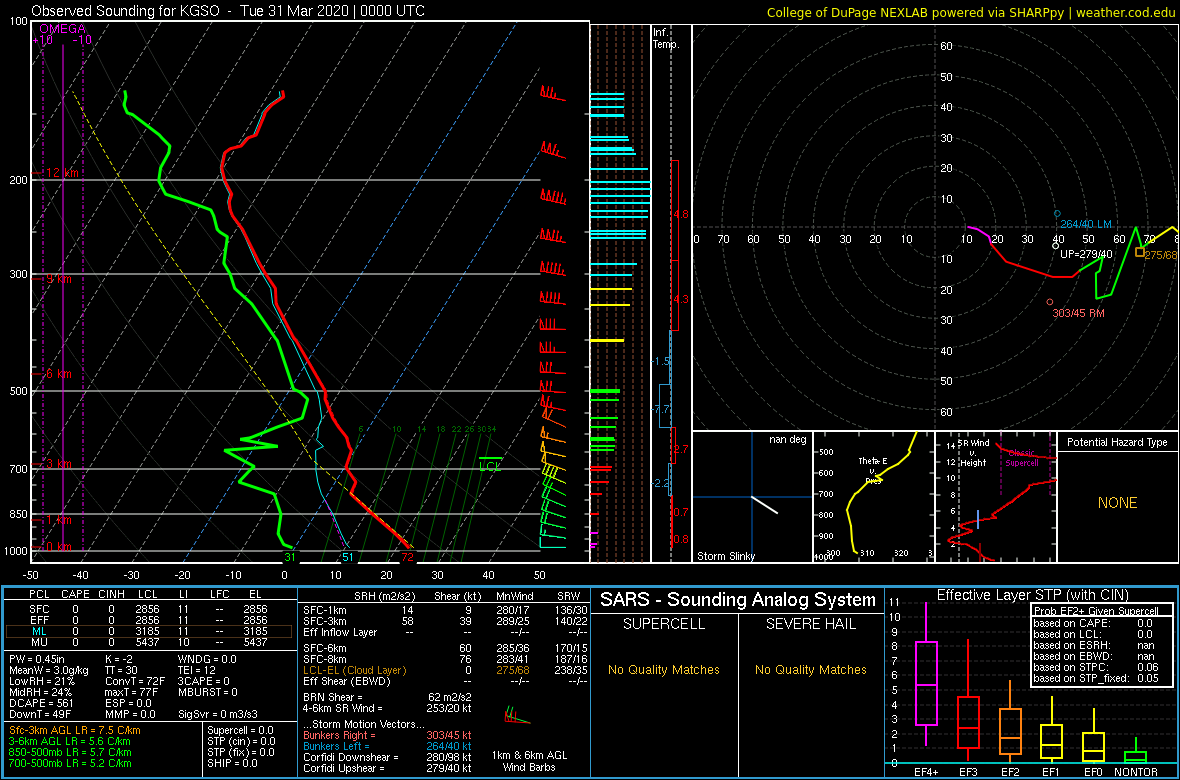Click Corfidi Upshear = 279/40 kt
Viewport: 1180px width, 780px height.
[387, 769]
